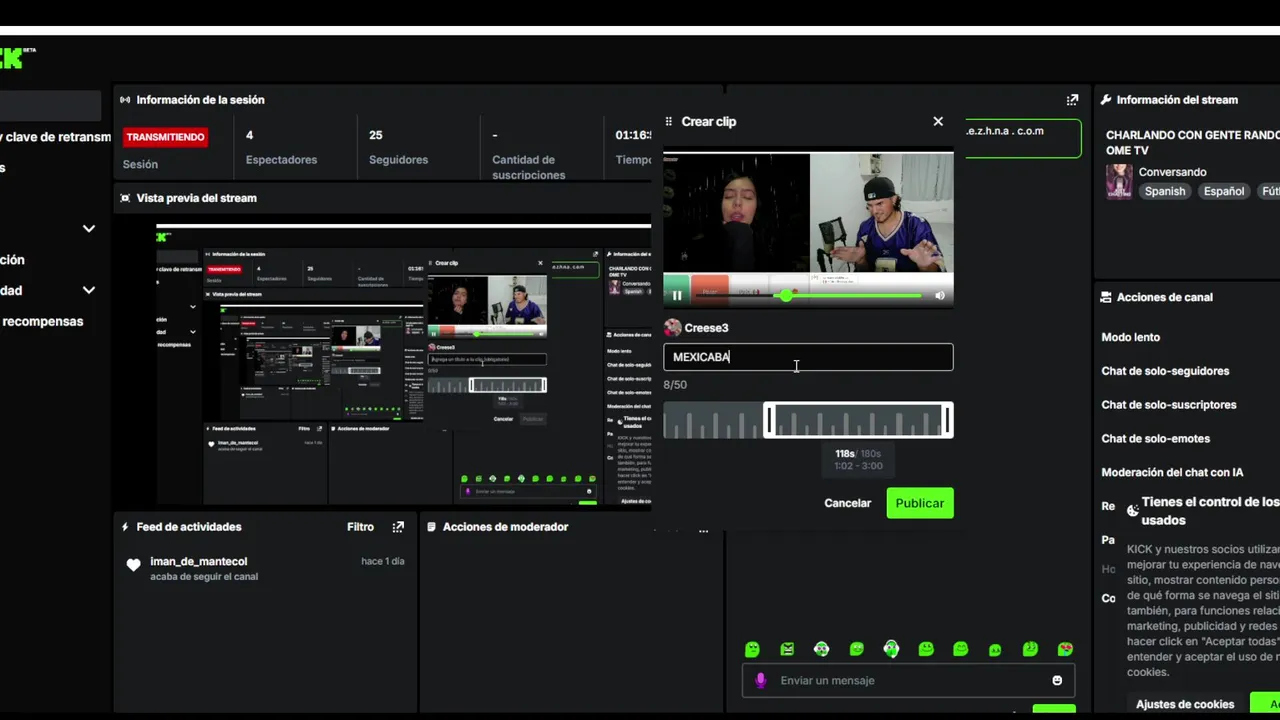Click the Modo lento label
The width and height of the screenshot is (1280, 720).
[x=1131, y=337]
